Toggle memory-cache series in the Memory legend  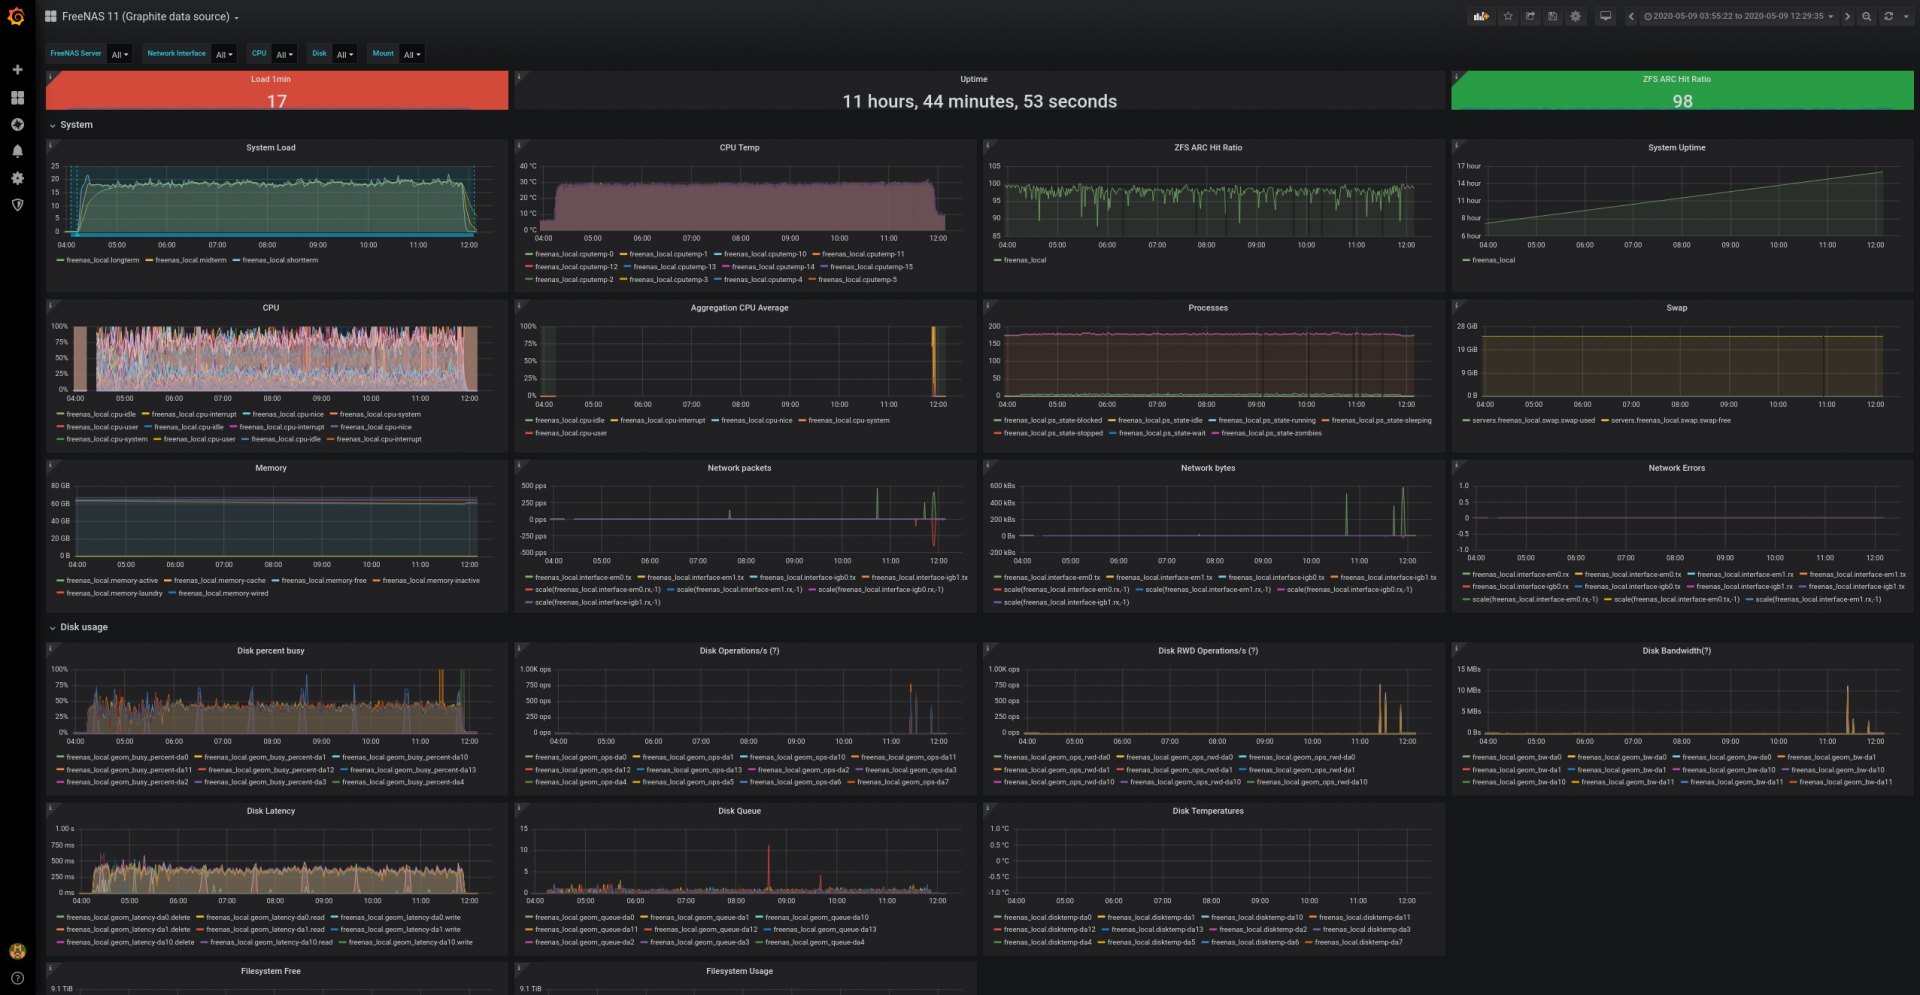coord(220,581)
